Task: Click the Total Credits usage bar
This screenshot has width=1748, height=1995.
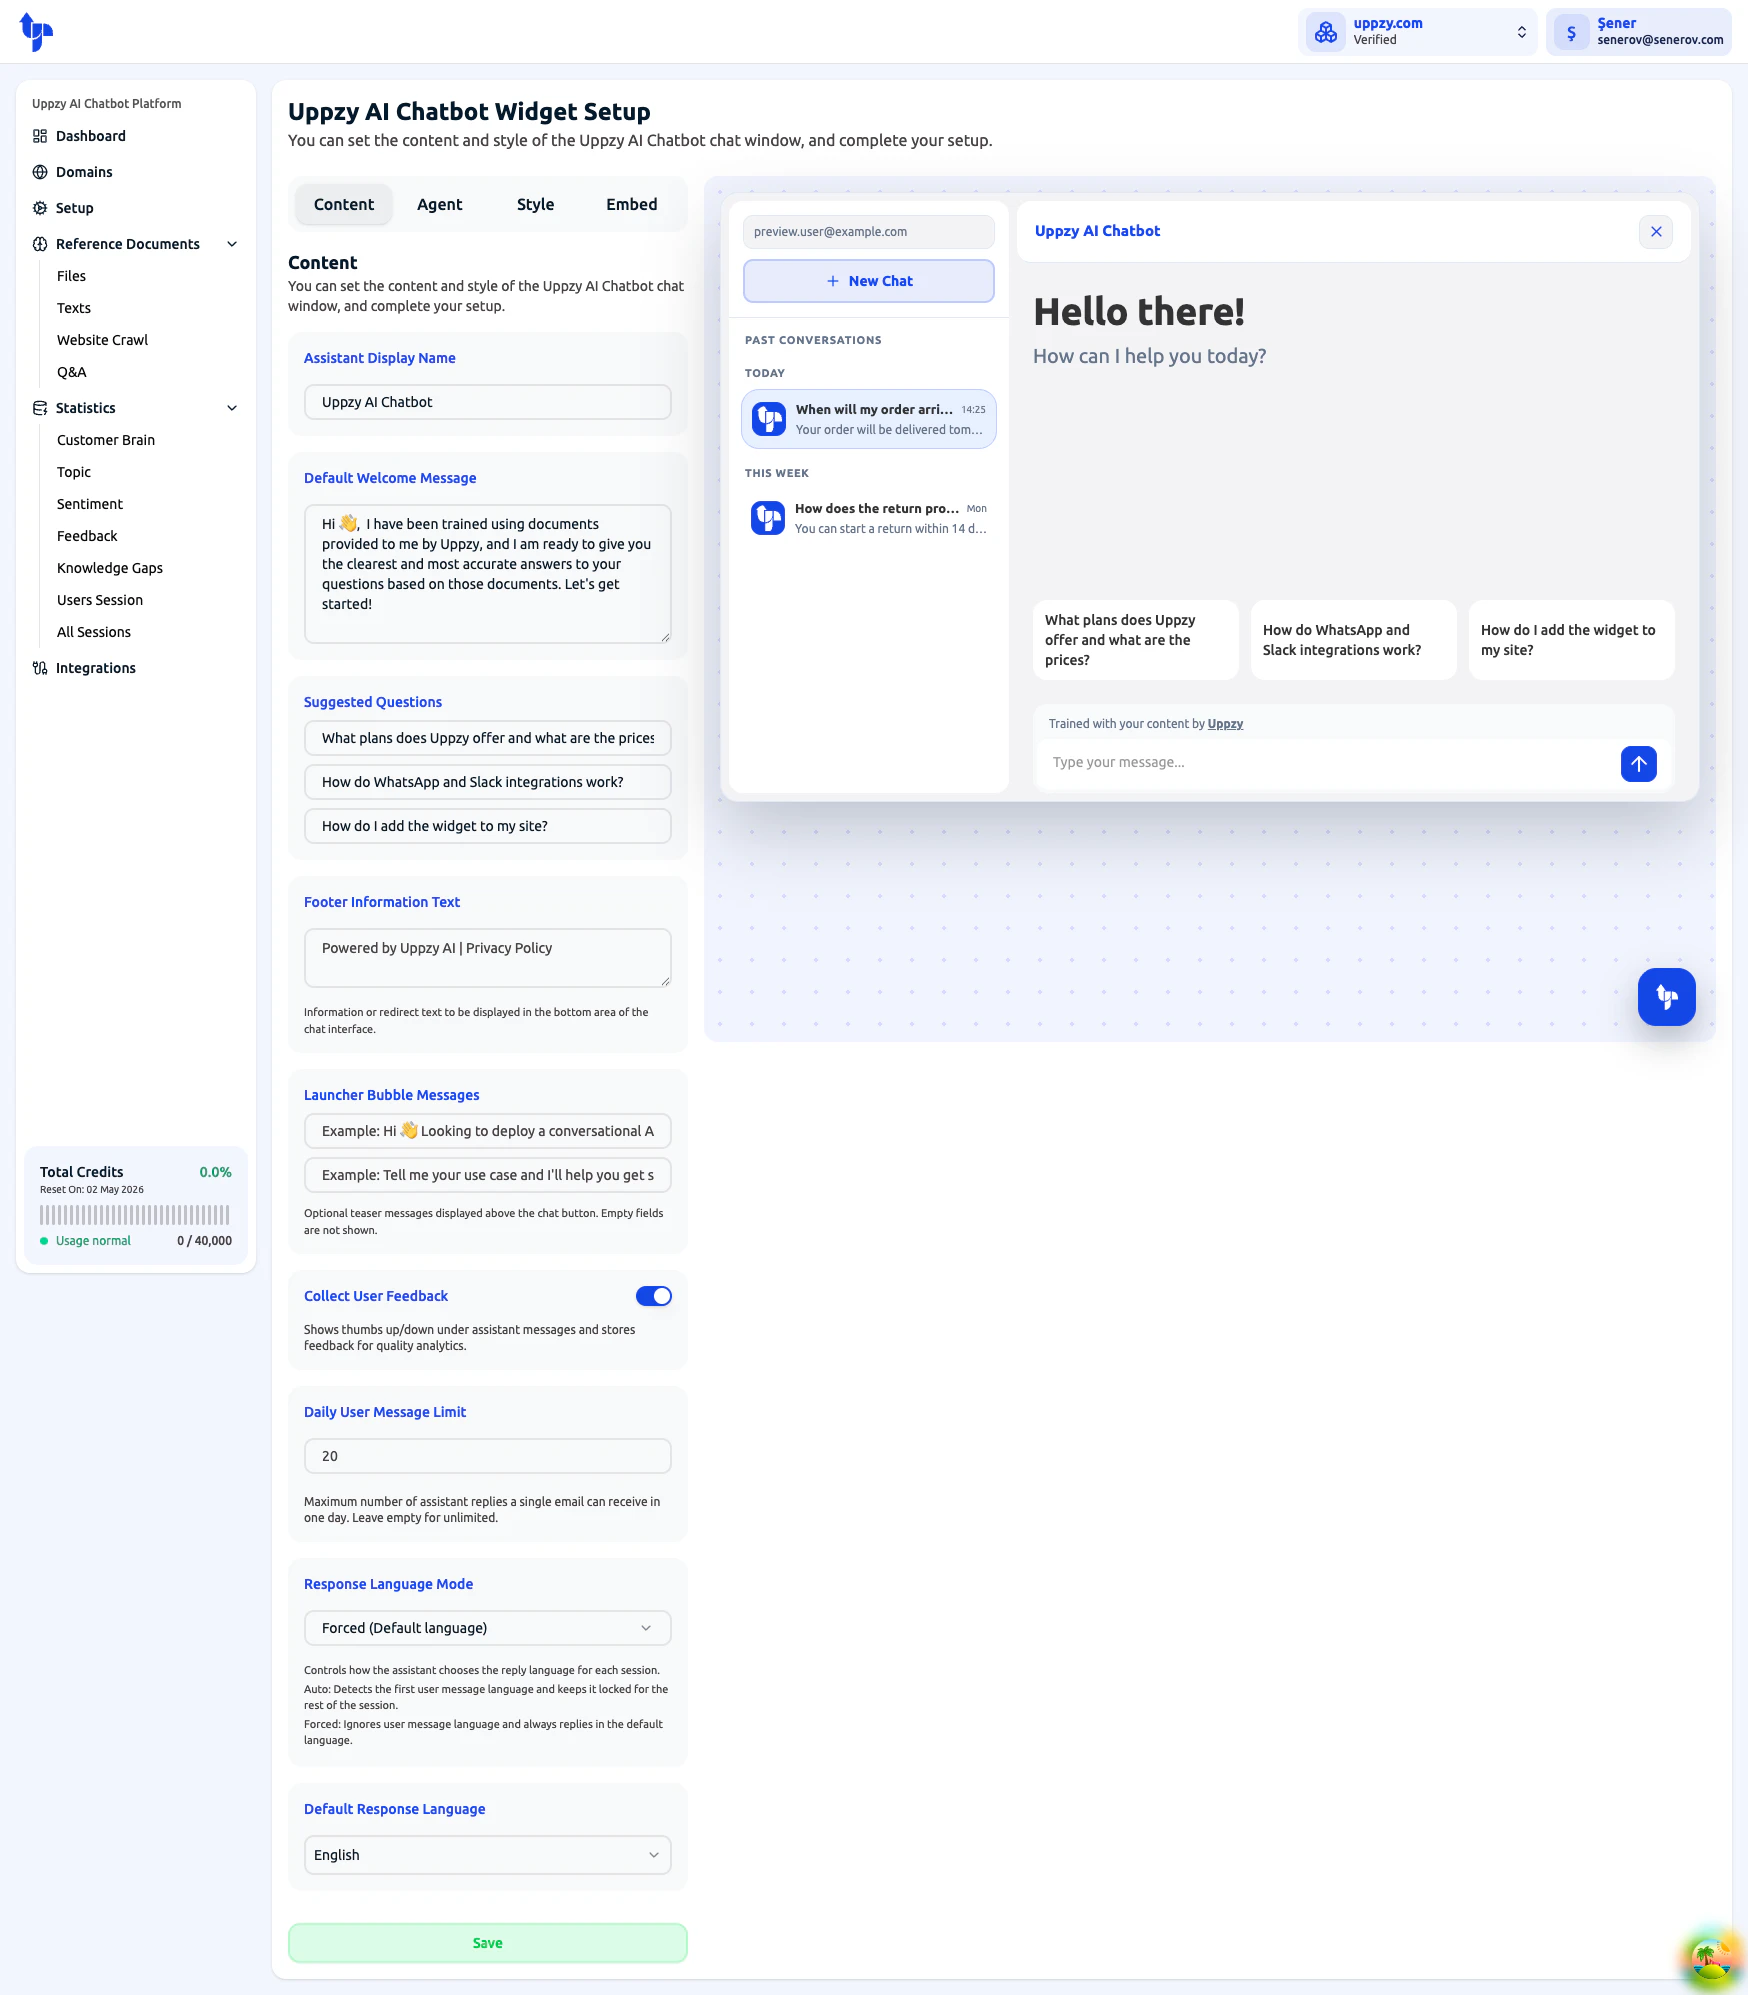Action: (x=135, y=1215)
